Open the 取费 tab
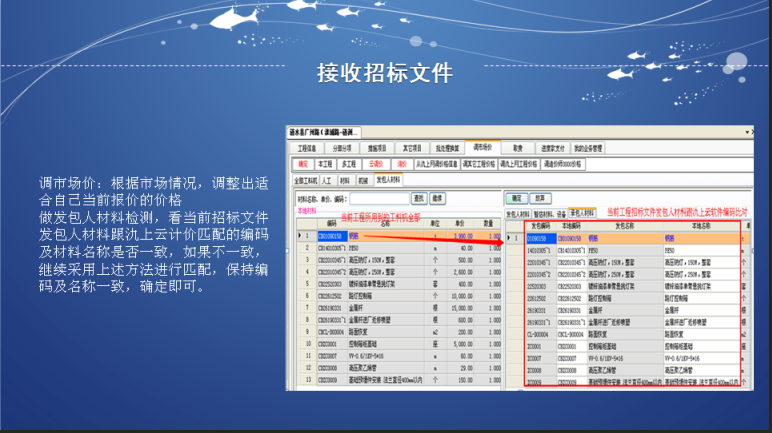 (x=517, y=148)
